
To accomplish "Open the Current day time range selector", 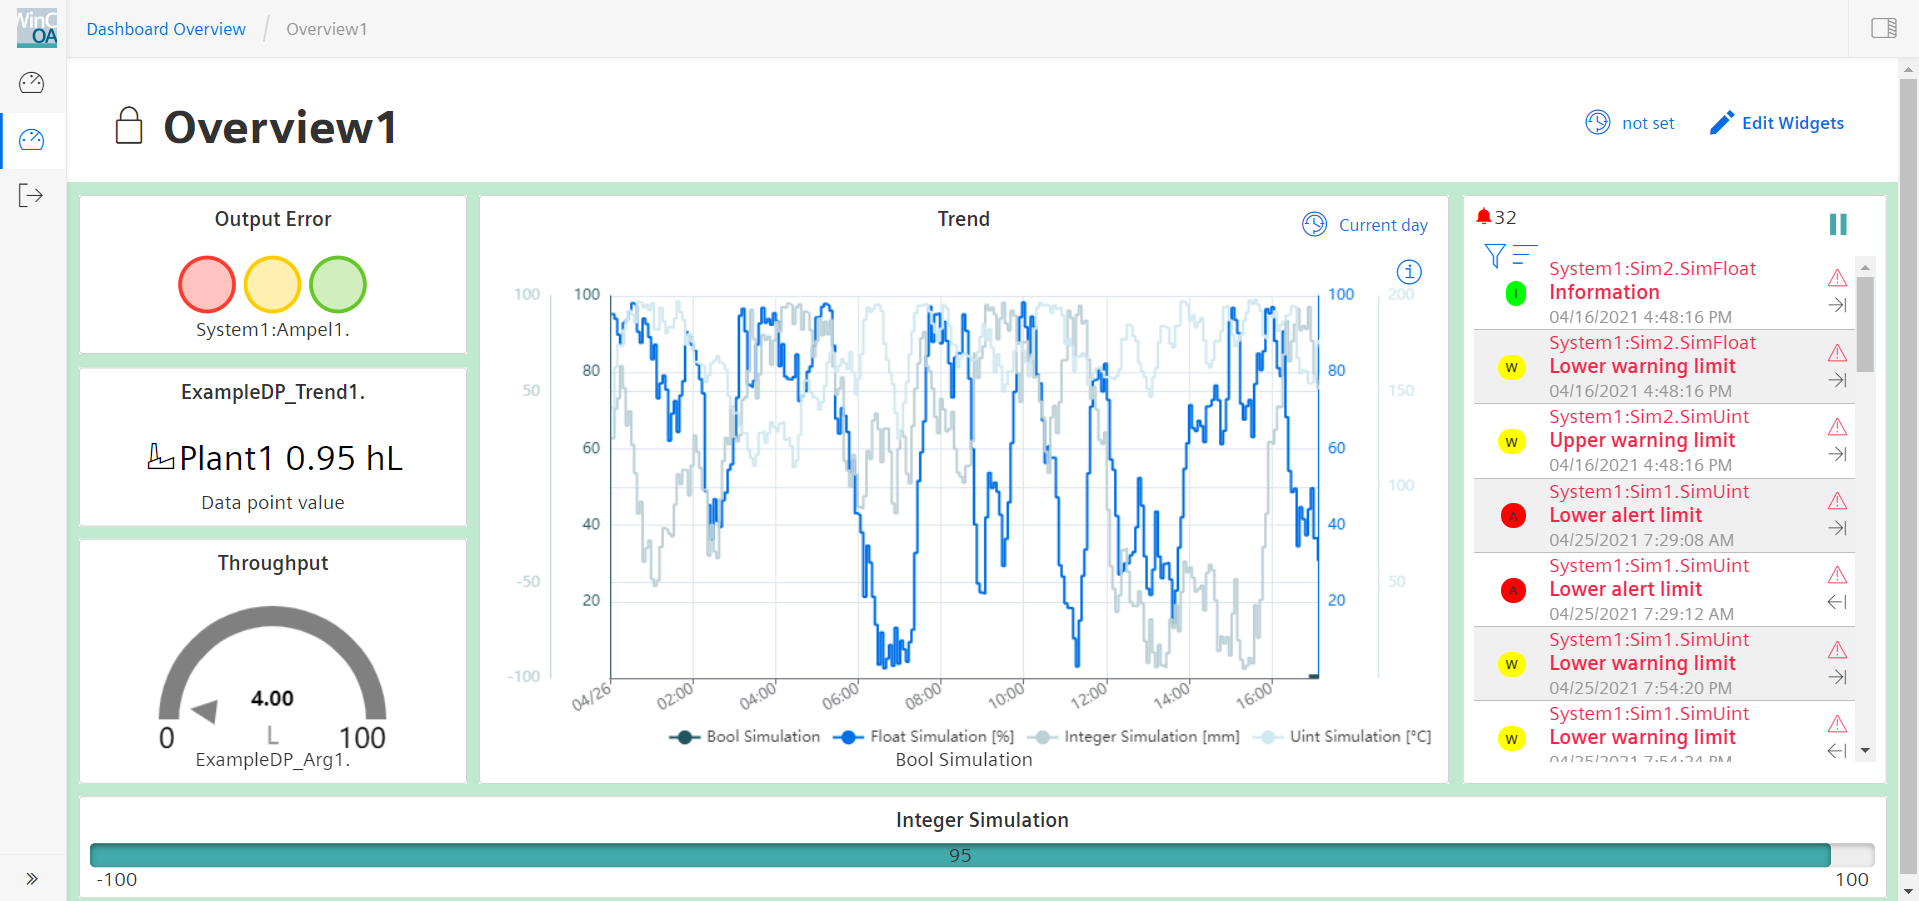I will point(1365,225).
